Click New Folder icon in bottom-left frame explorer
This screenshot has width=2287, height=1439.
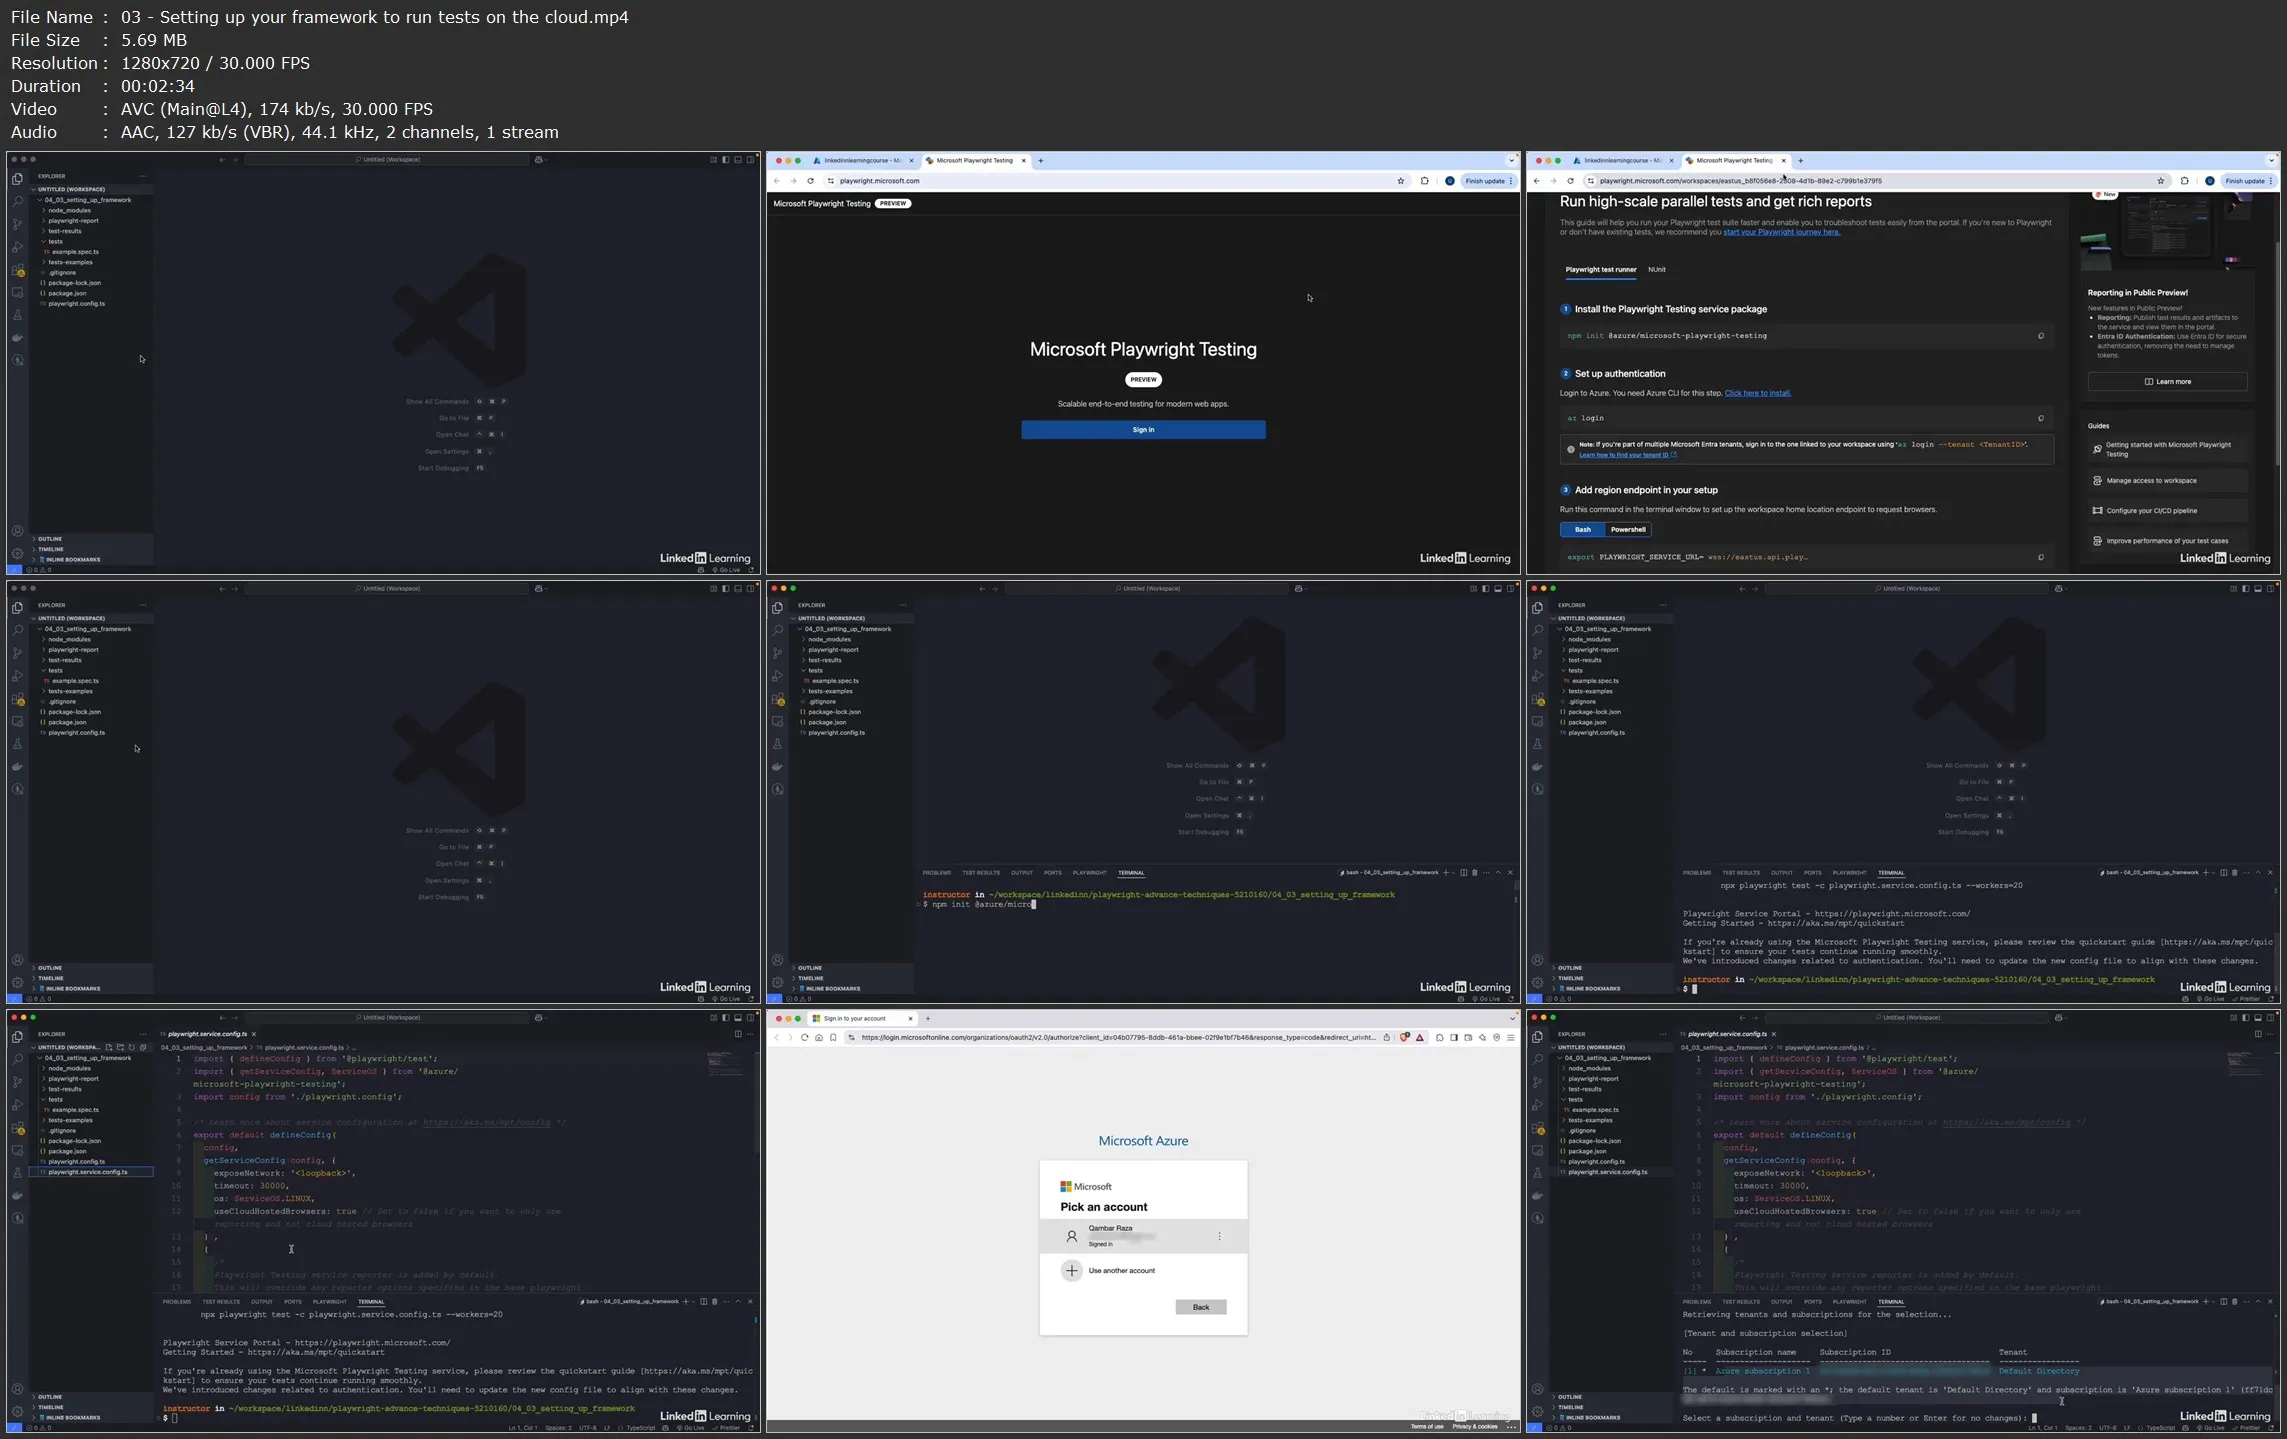pyautogui.click(x=120, y=1047)
